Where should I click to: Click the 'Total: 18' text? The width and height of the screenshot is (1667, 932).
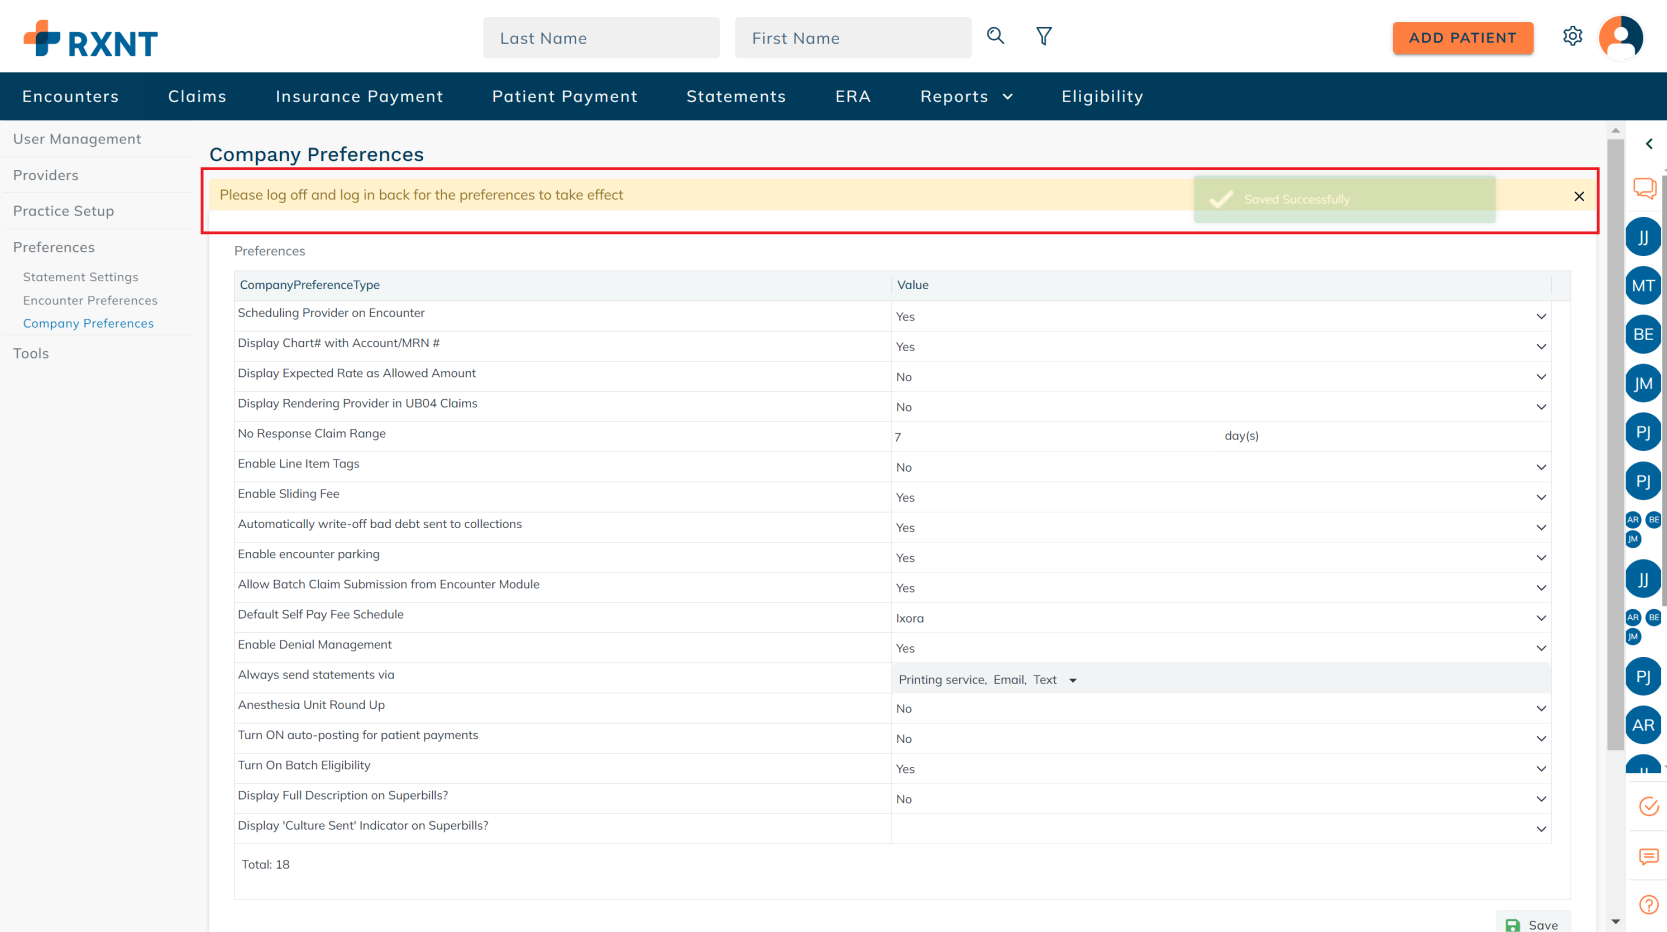point(266,865)
